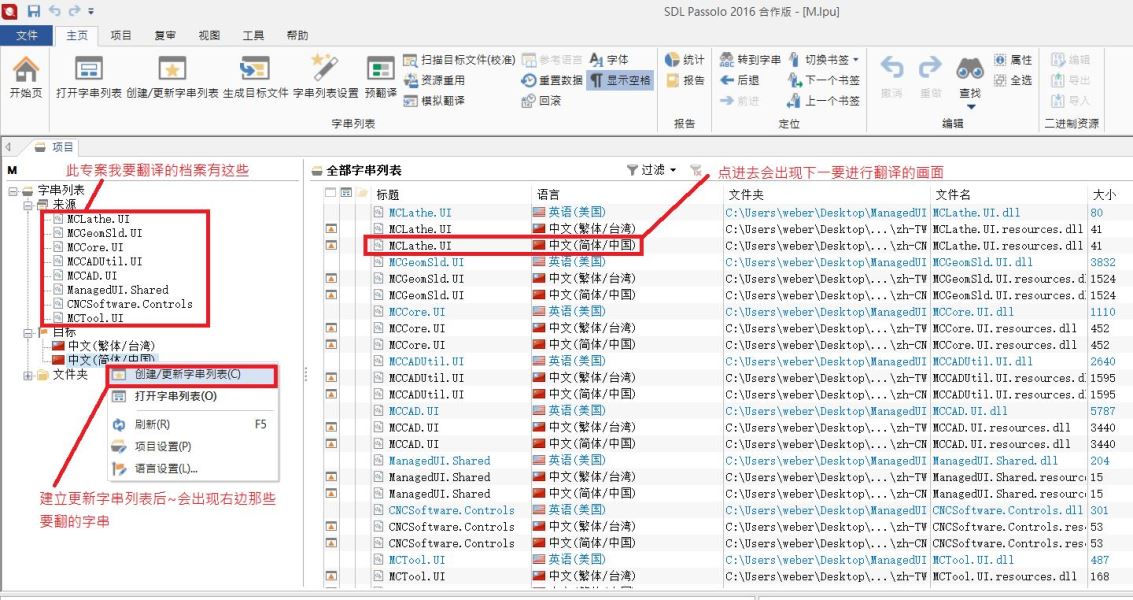Toggle the 显示空格 option

[620, 80]
